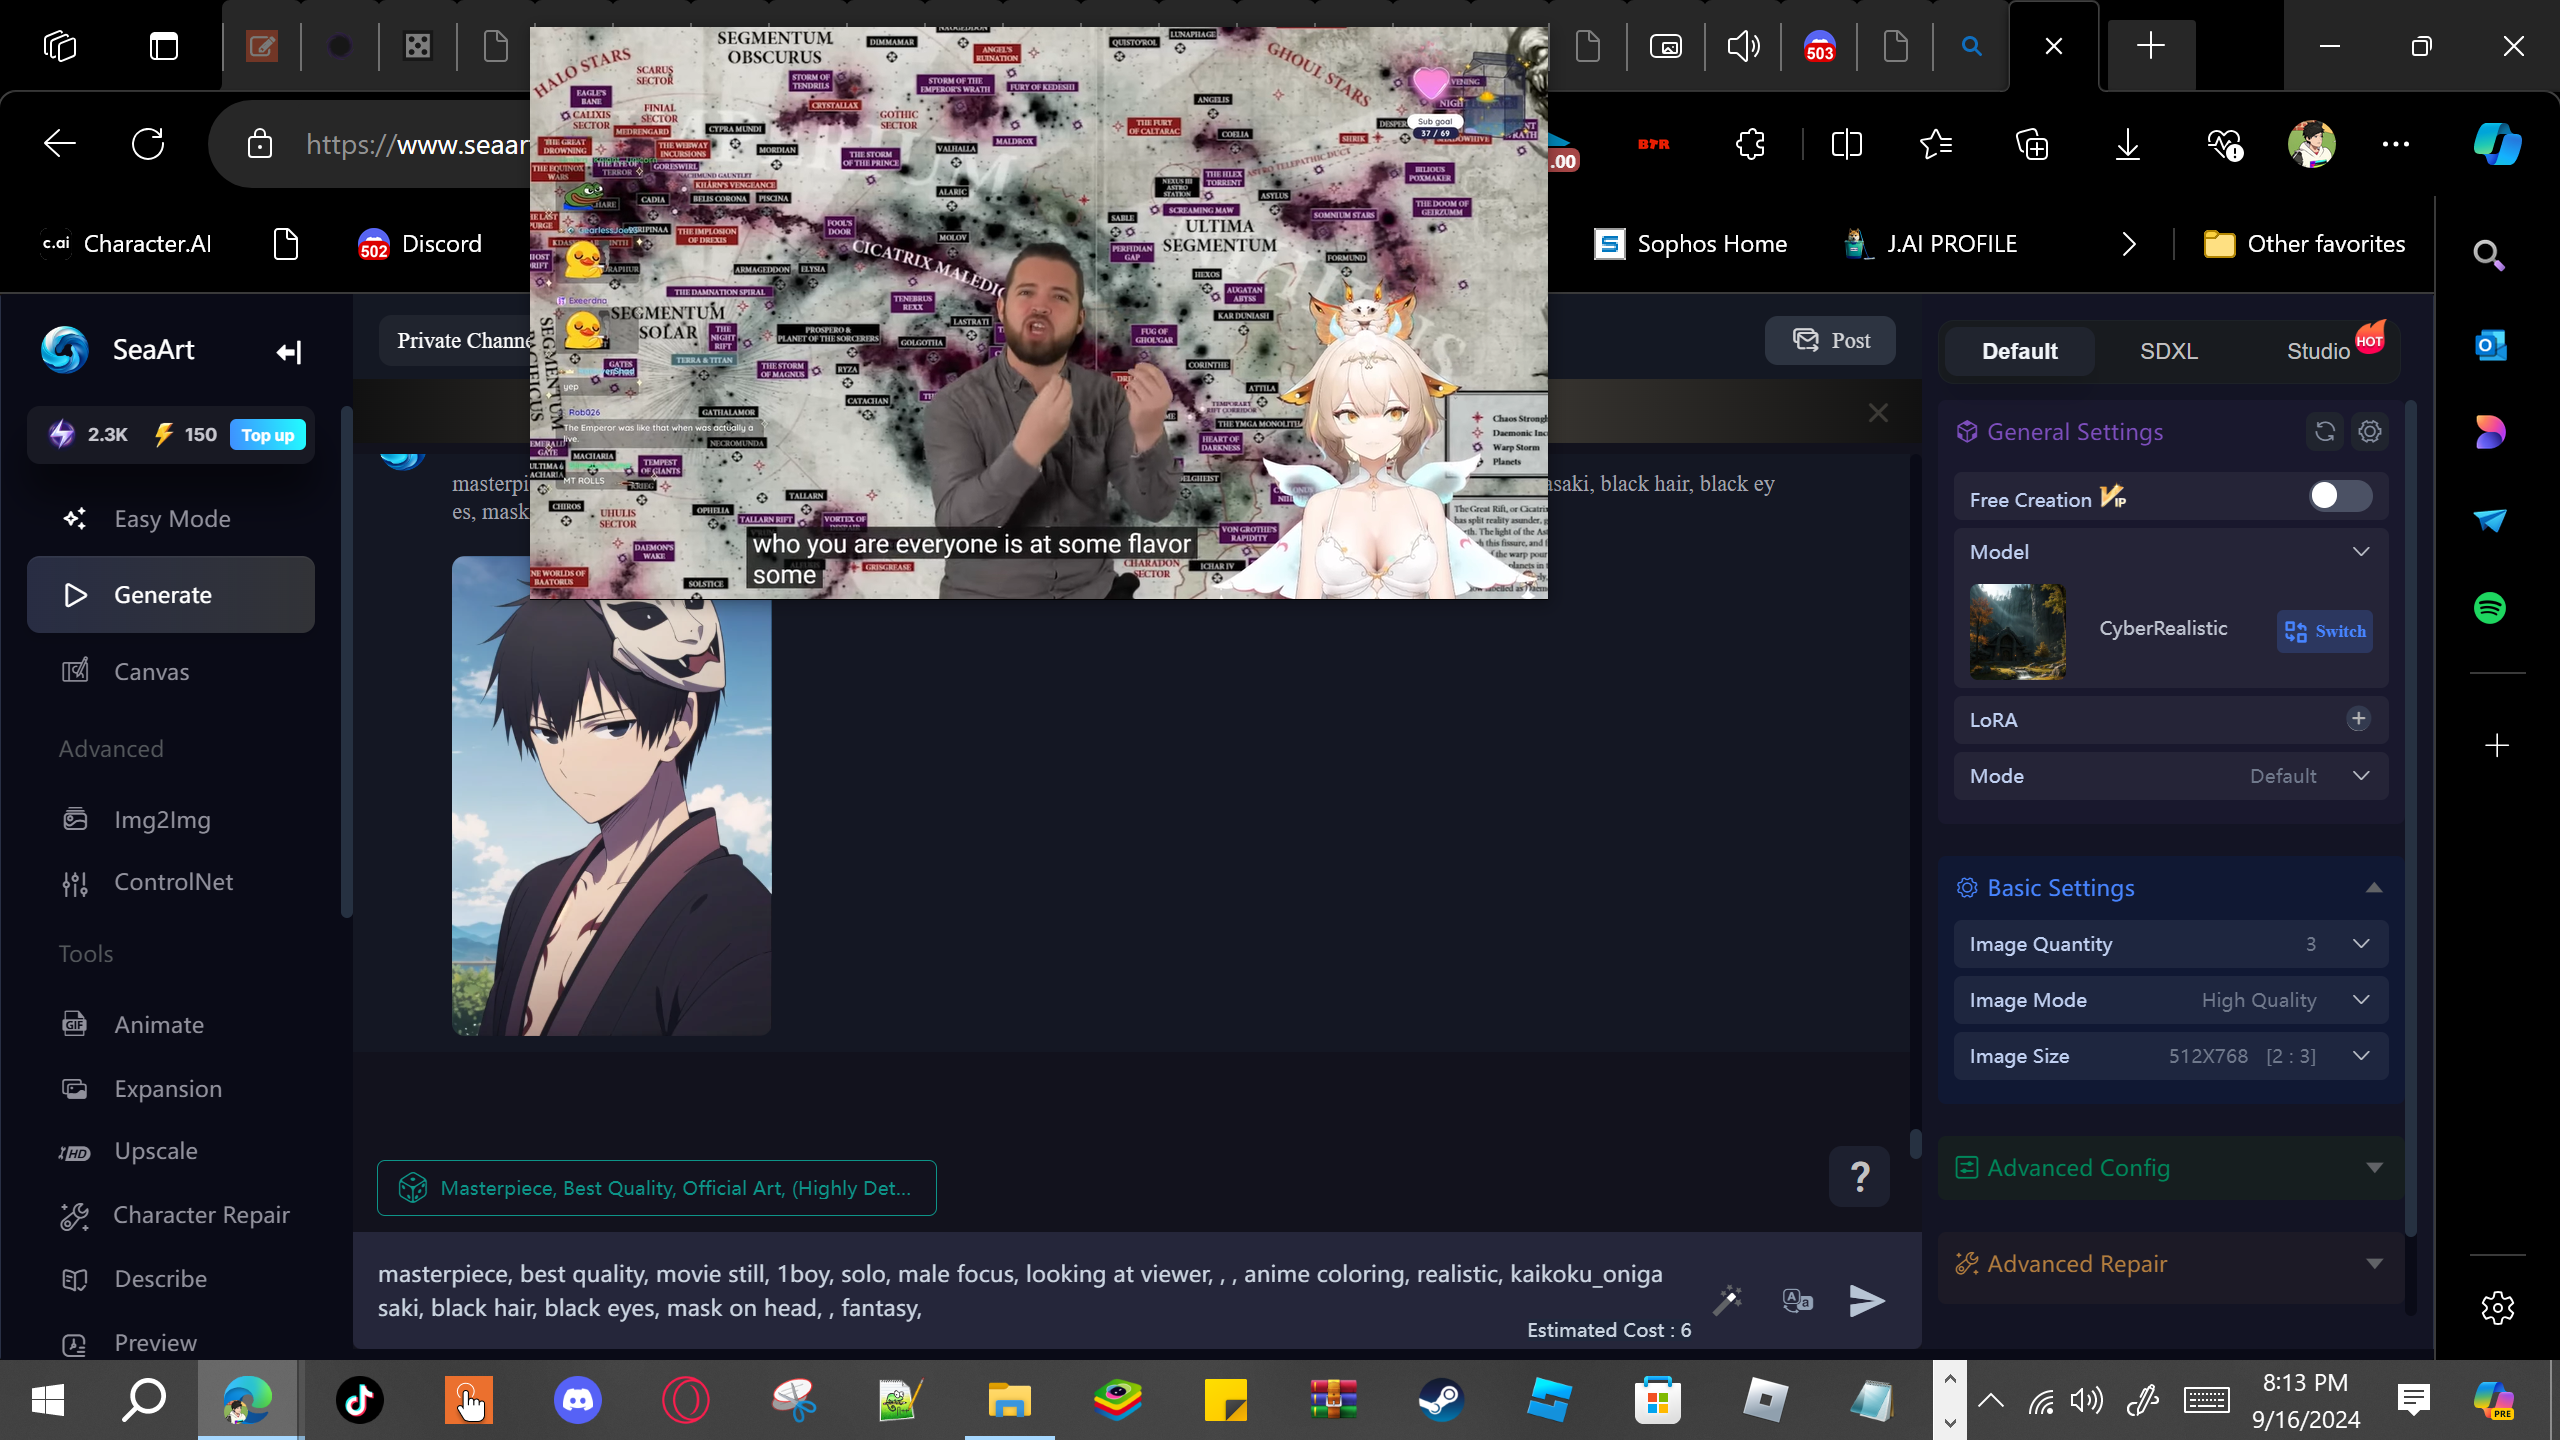Open Canvas in the sidebar
The width and height of the screenshot is (2560, 1440).
(171, 672)
